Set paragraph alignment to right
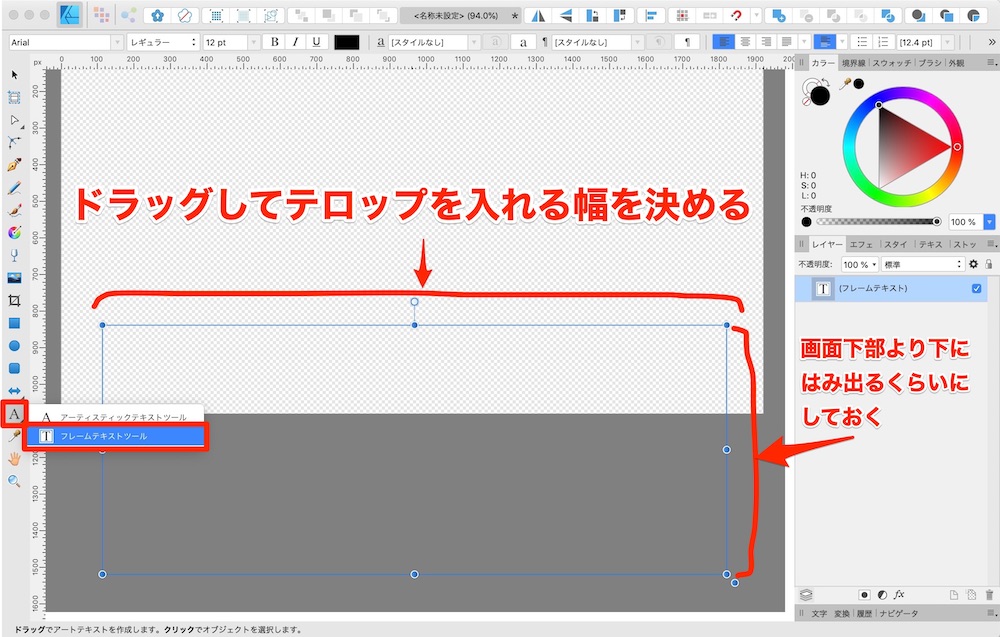 click(x=766, y=42)
